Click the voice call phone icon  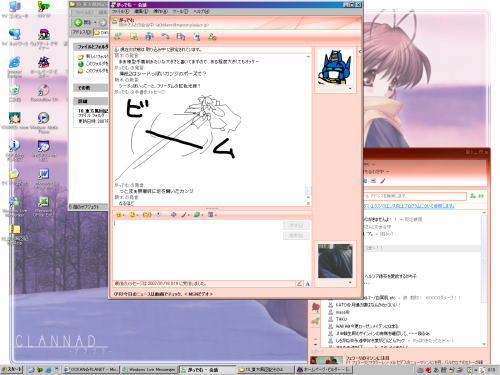(165, 36)
